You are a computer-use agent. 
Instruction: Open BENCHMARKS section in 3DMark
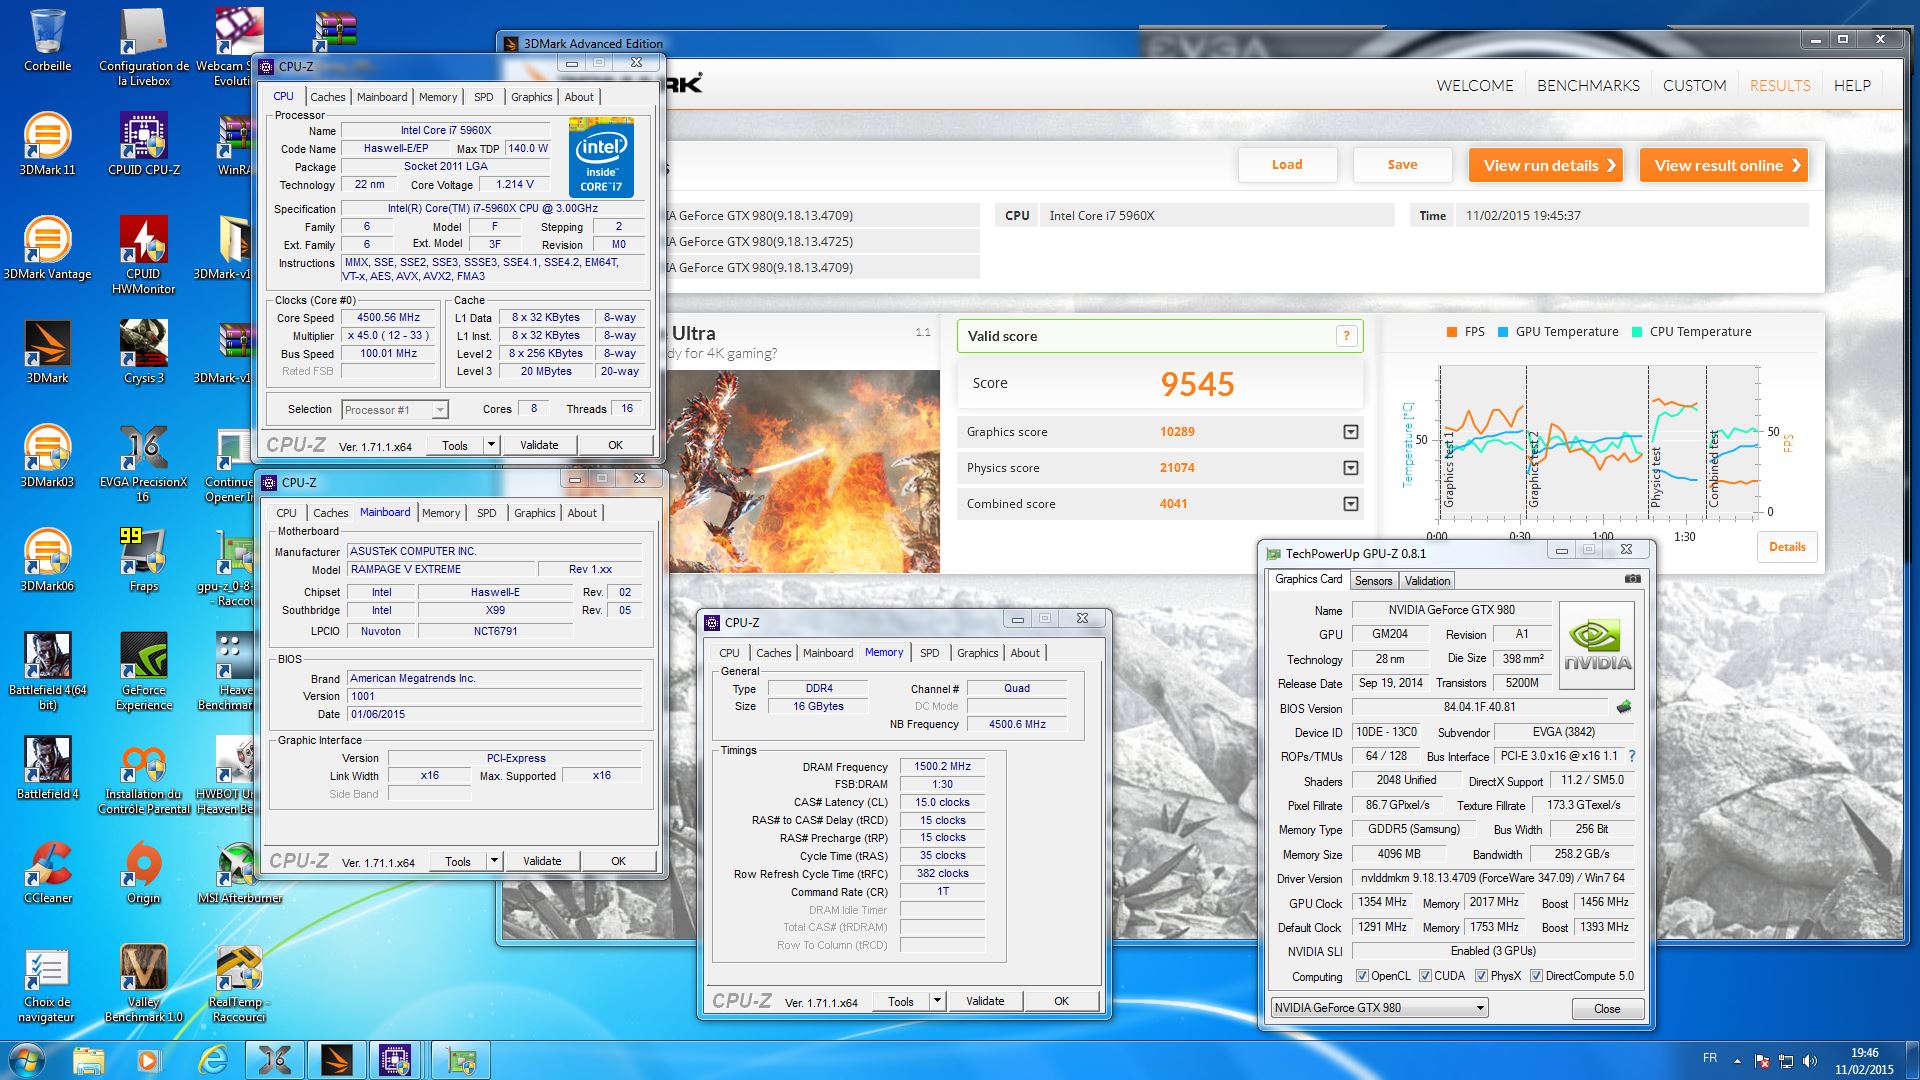(1588, 86)
